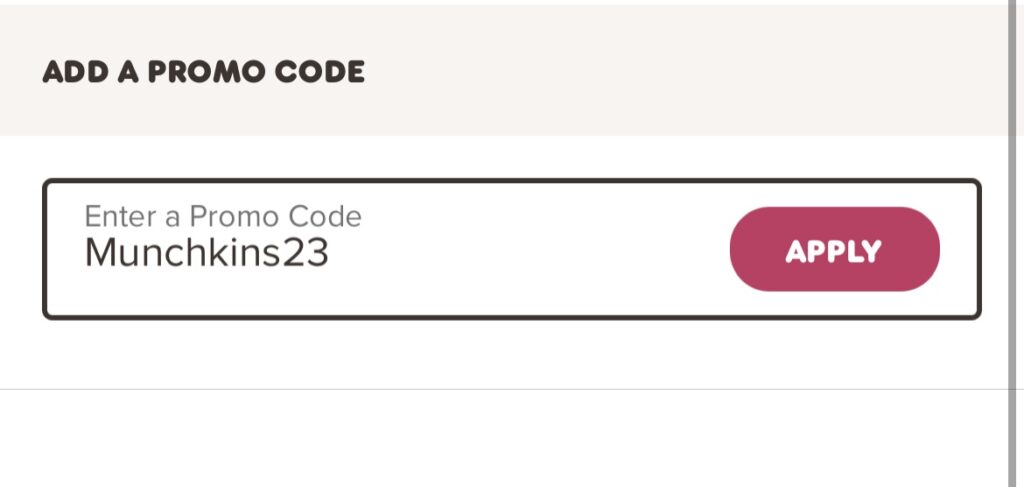Click the empty area below the divider line
1024x487 pixels.
click(x=503, y=439)
